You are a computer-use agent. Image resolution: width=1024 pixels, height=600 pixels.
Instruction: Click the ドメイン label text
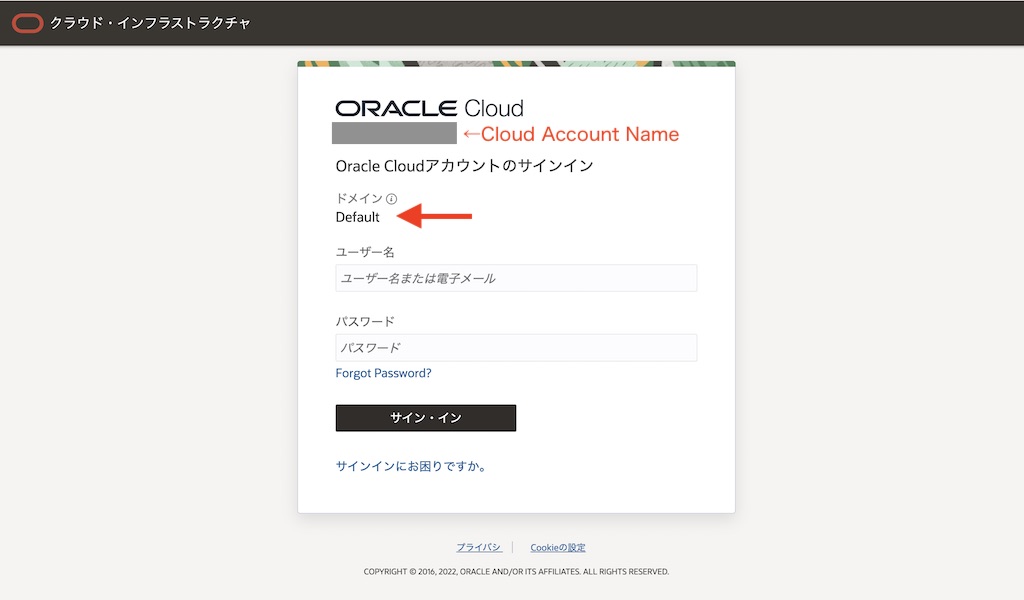point(359,199)
